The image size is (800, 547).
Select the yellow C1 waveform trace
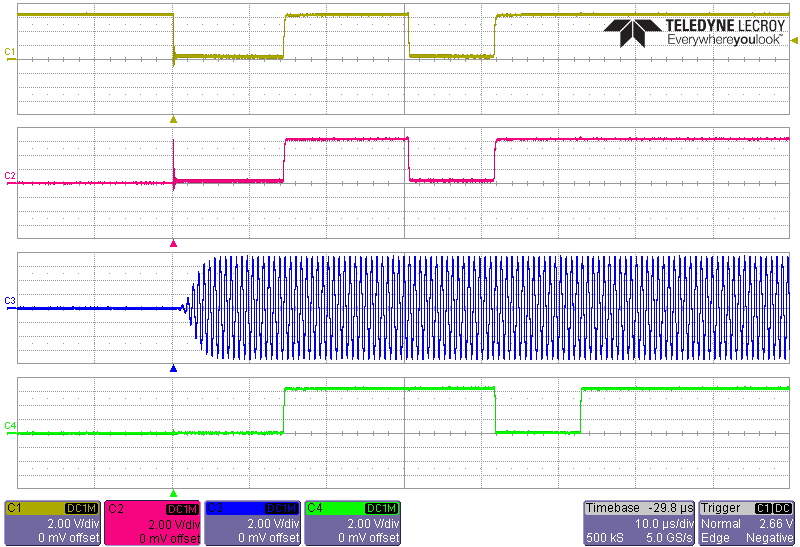[x=230, y=56]
